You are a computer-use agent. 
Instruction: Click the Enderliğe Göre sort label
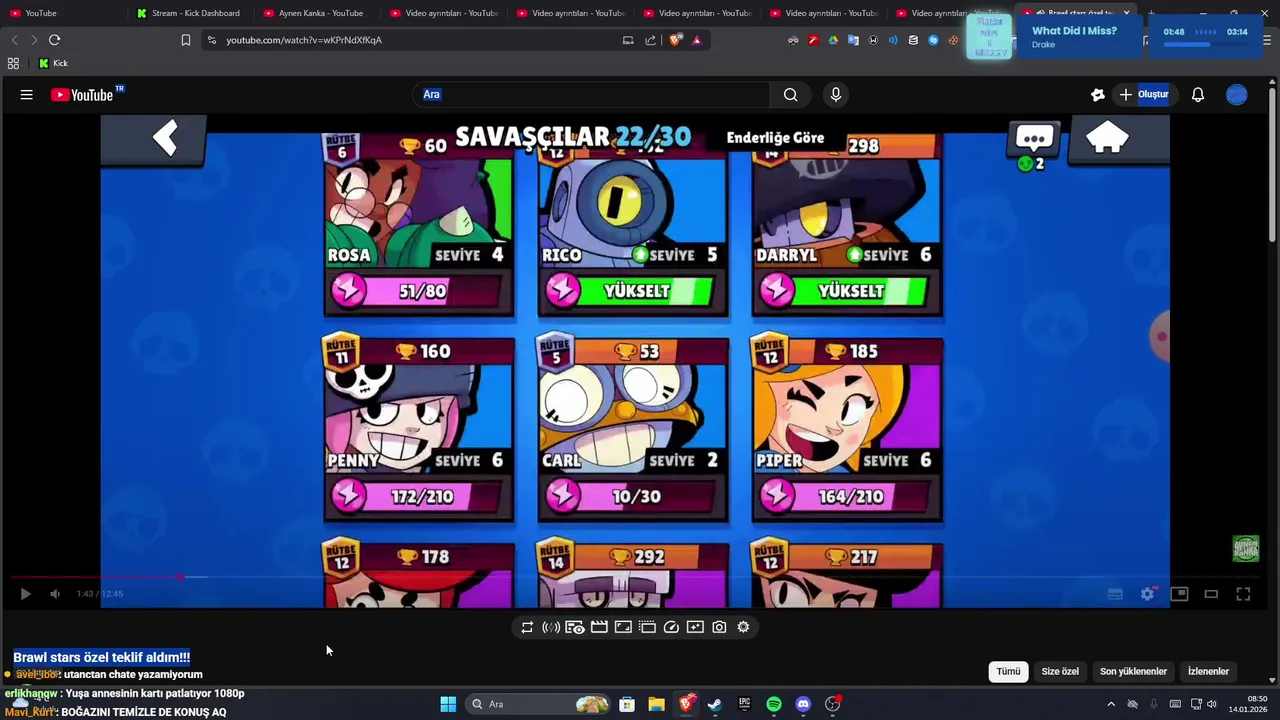[x=775, y=138]
